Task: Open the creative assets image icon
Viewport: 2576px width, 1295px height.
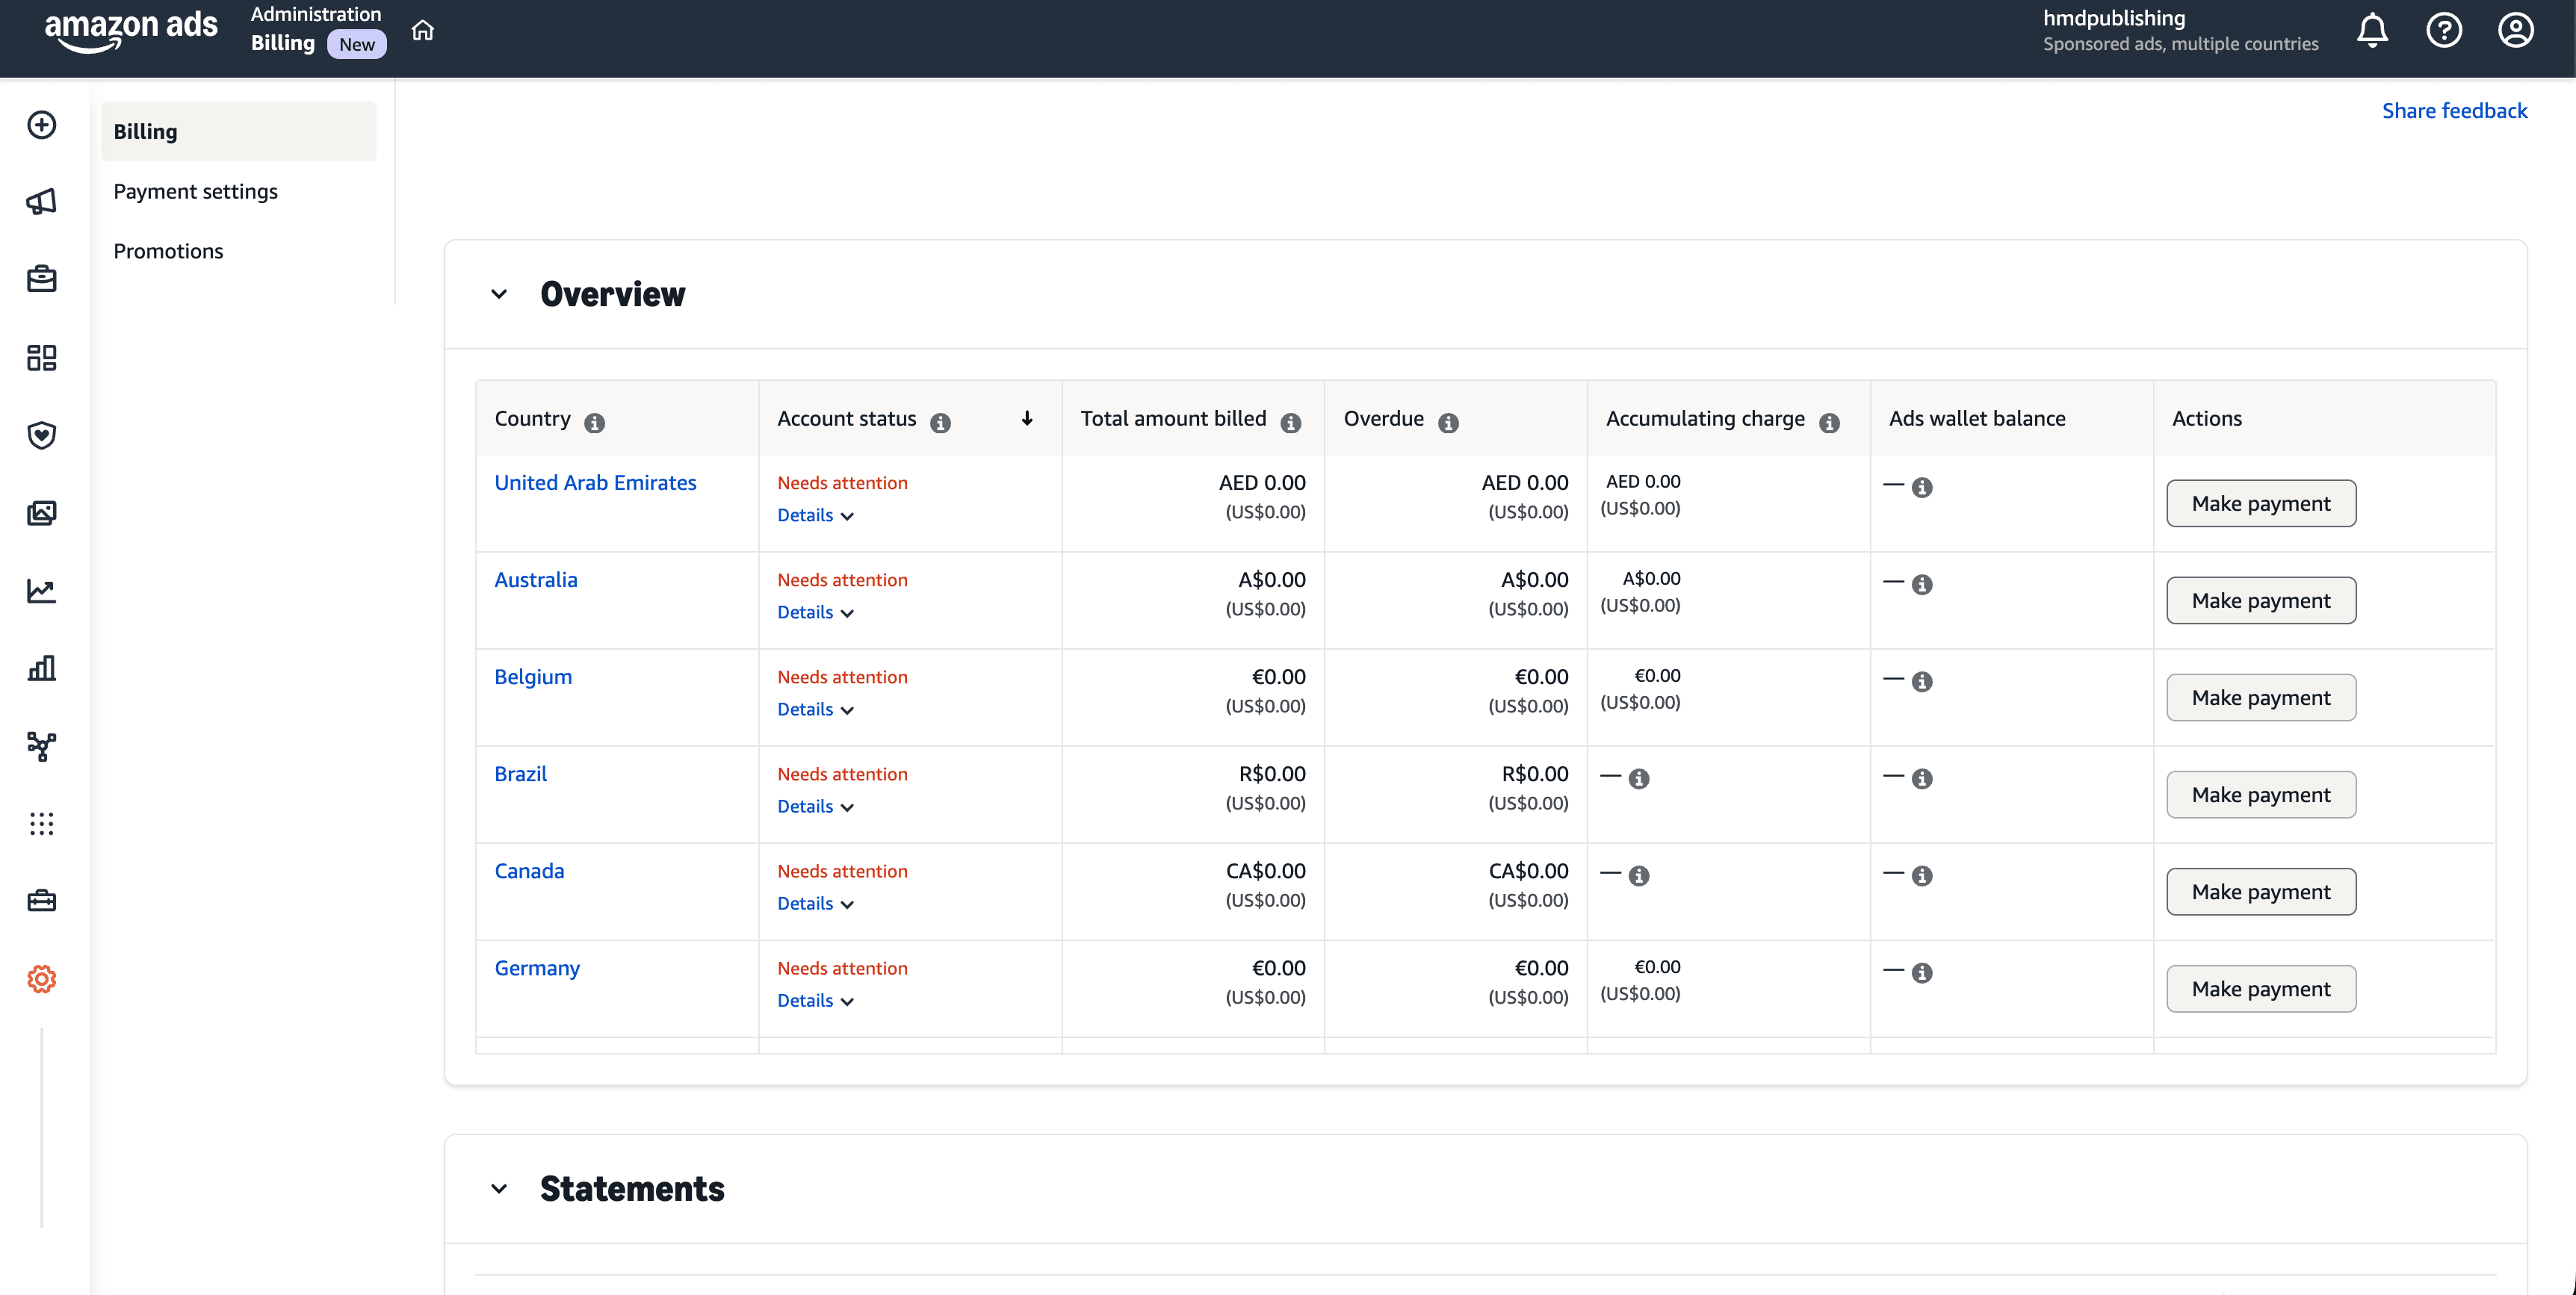Action: point(41,513)
